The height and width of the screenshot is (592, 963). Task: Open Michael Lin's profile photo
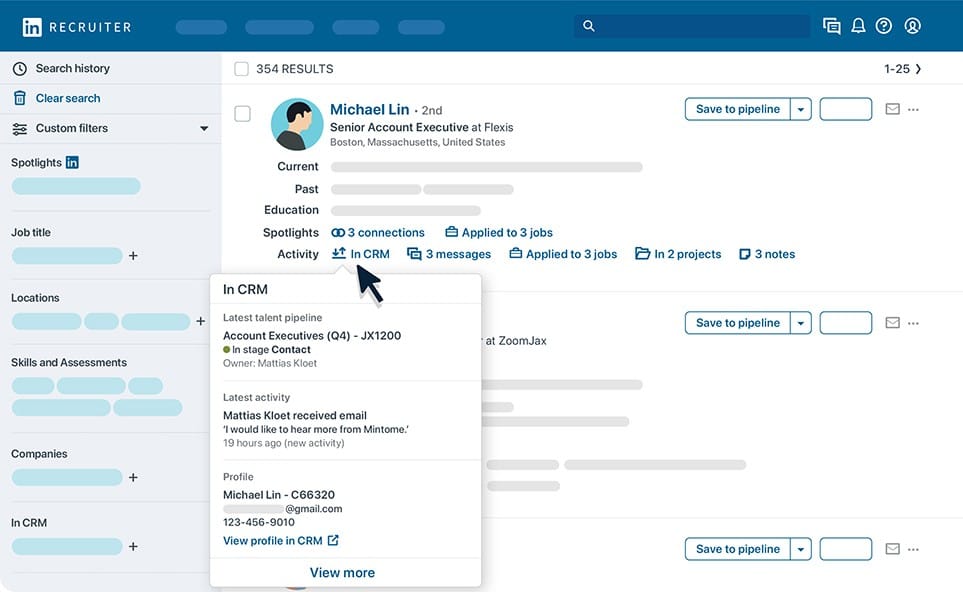tap(297, 124)
